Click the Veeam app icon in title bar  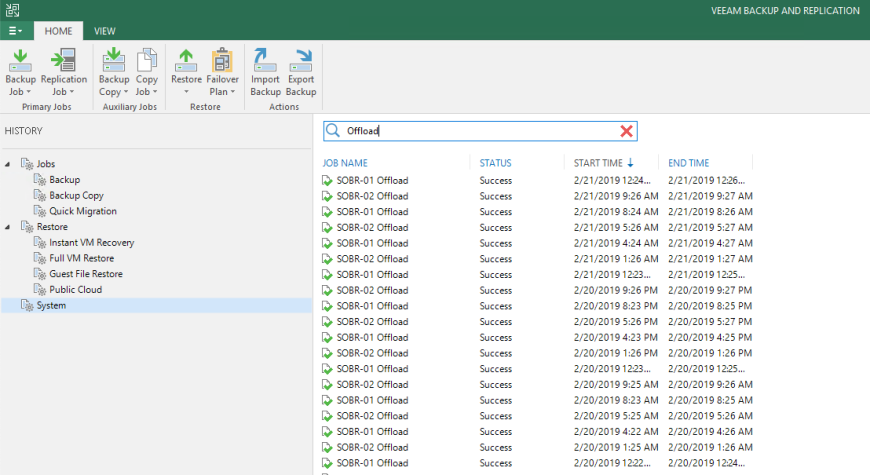pos(12,10)
